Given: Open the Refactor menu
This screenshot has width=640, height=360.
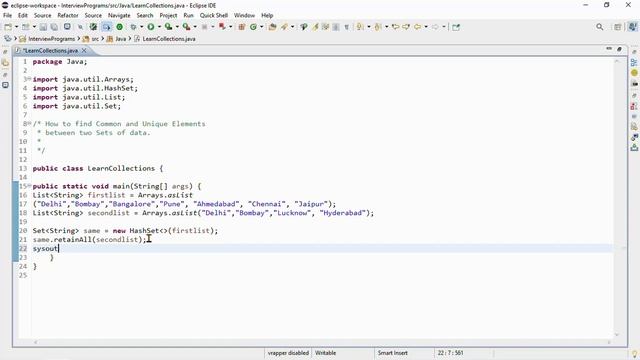Looking at the screenshot, I should 68,16.
